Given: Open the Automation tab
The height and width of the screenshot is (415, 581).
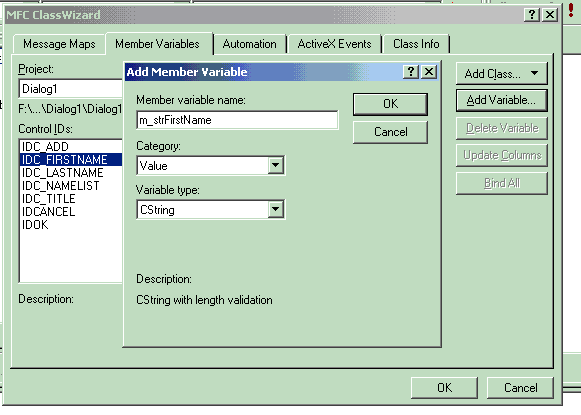Looking at the screenshot, I should pyautogui.click(x=249, y=44).
